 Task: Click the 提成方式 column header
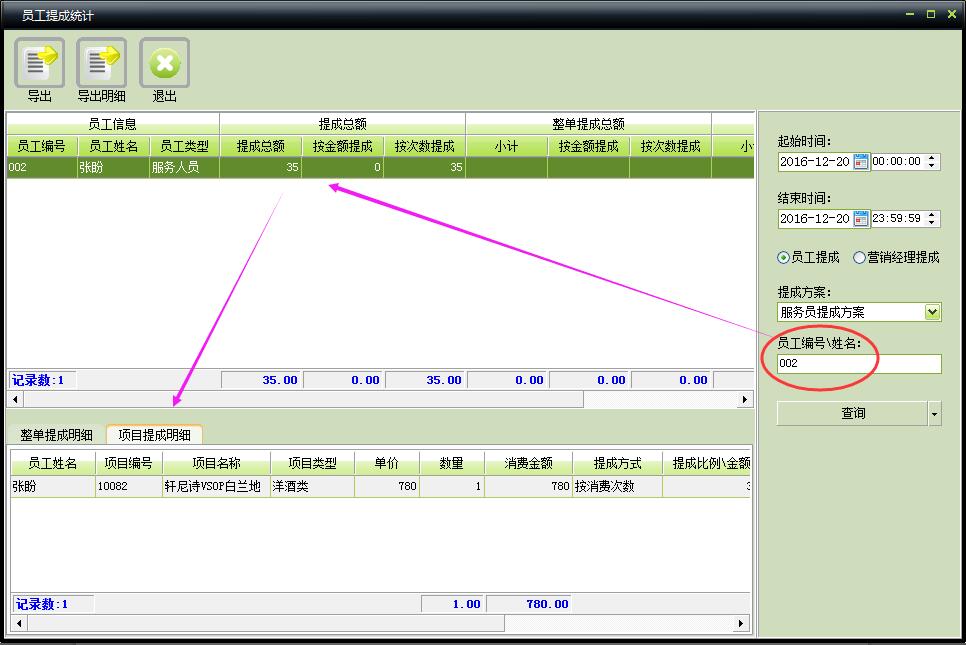[617, 463]
